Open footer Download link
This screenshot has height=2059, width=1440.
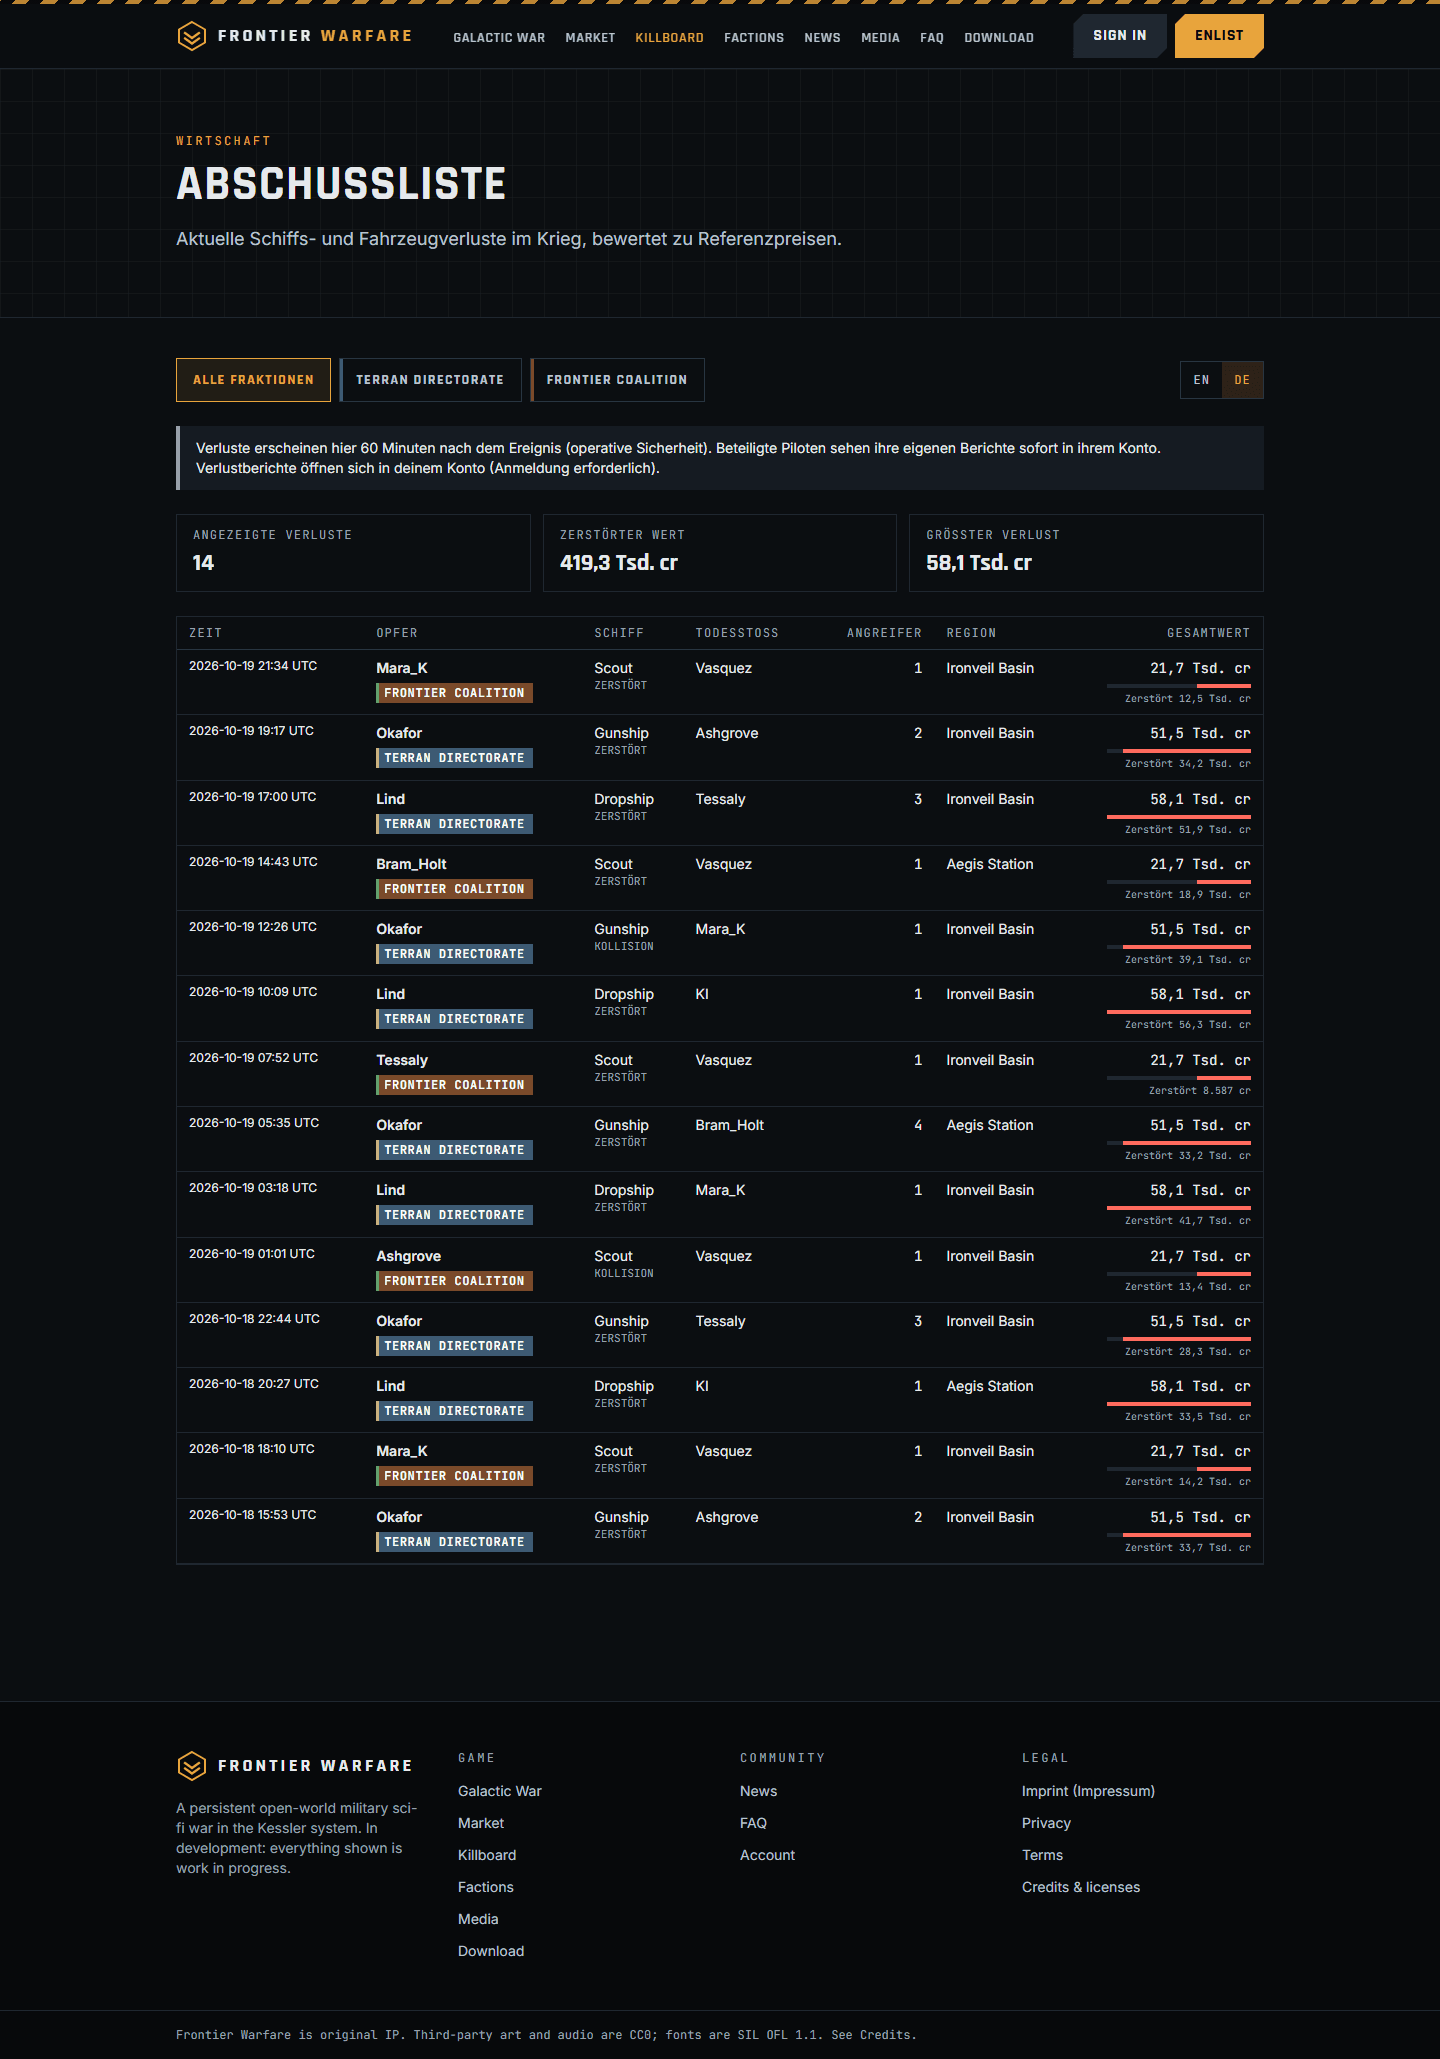(x=491, y=1951)
